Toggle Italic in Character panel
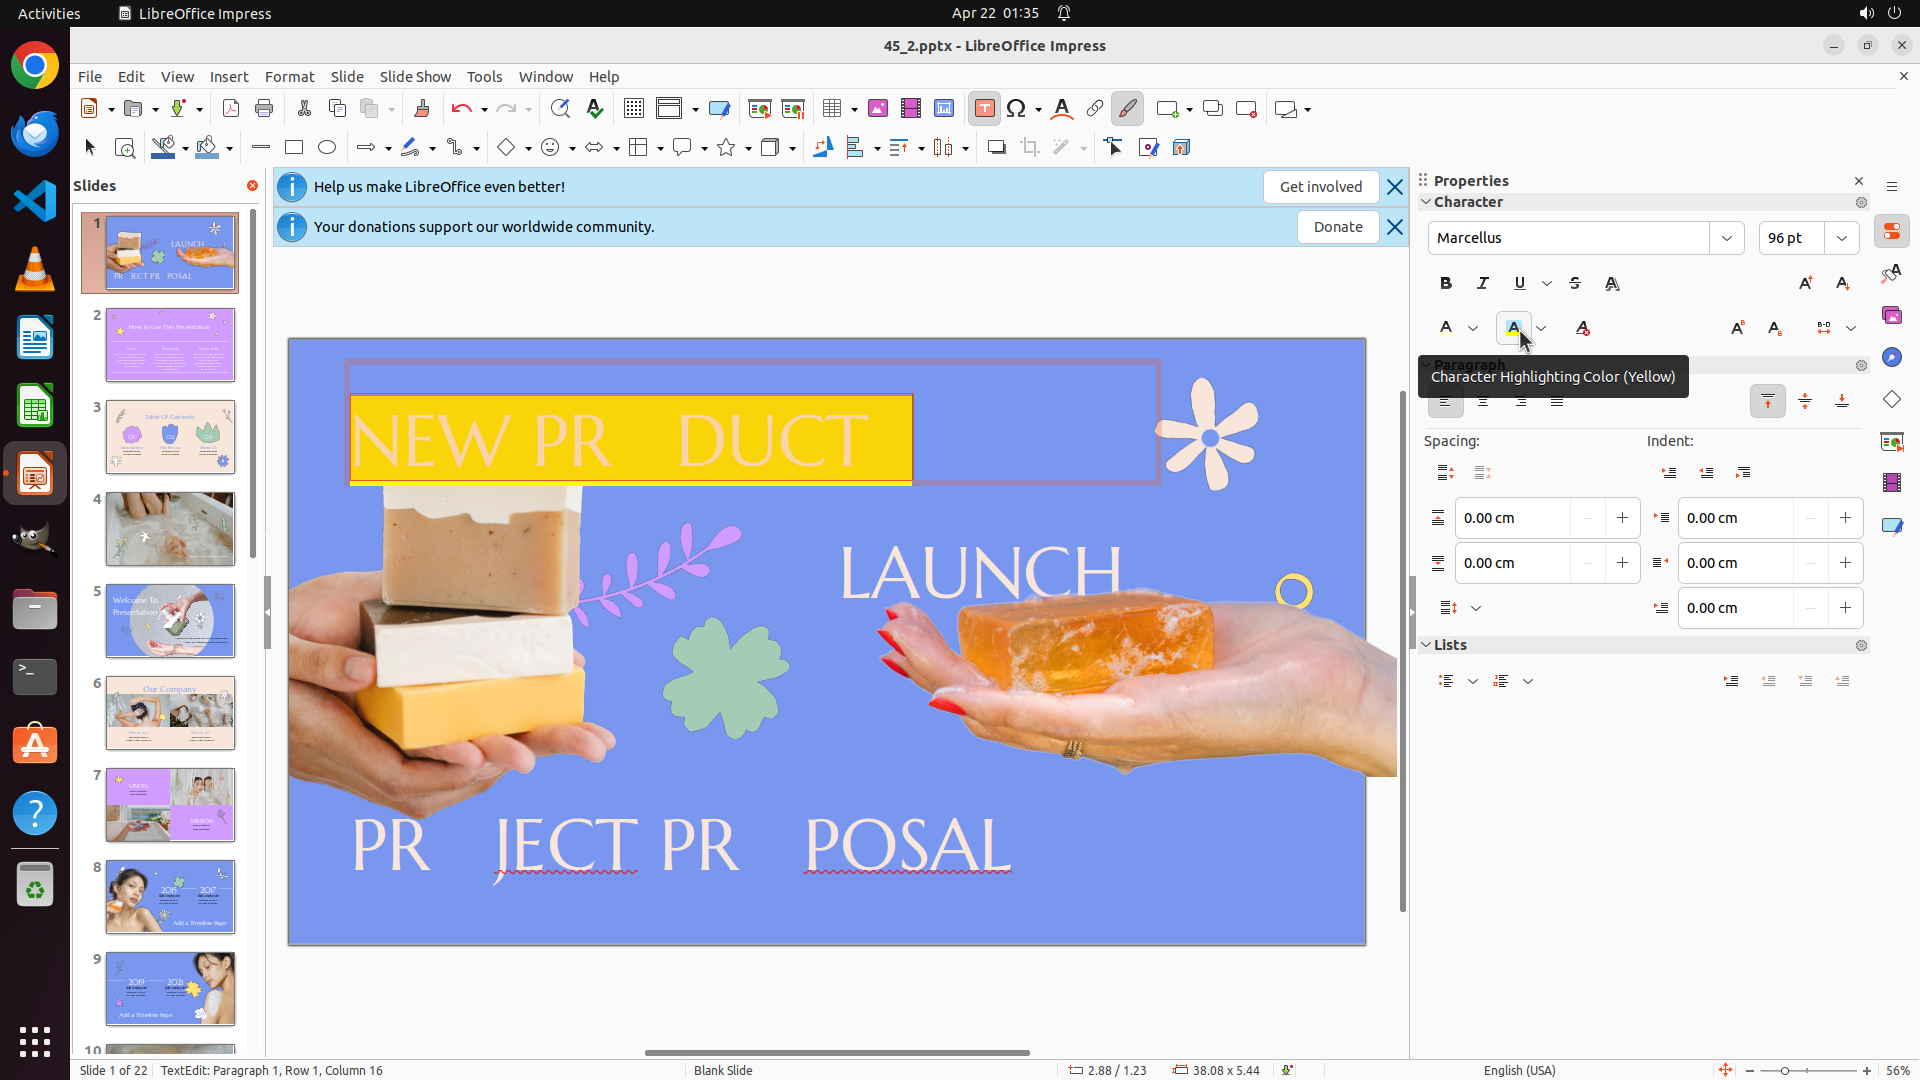The height and width of the screenshot is (1080, 1920). [1483, 284]
